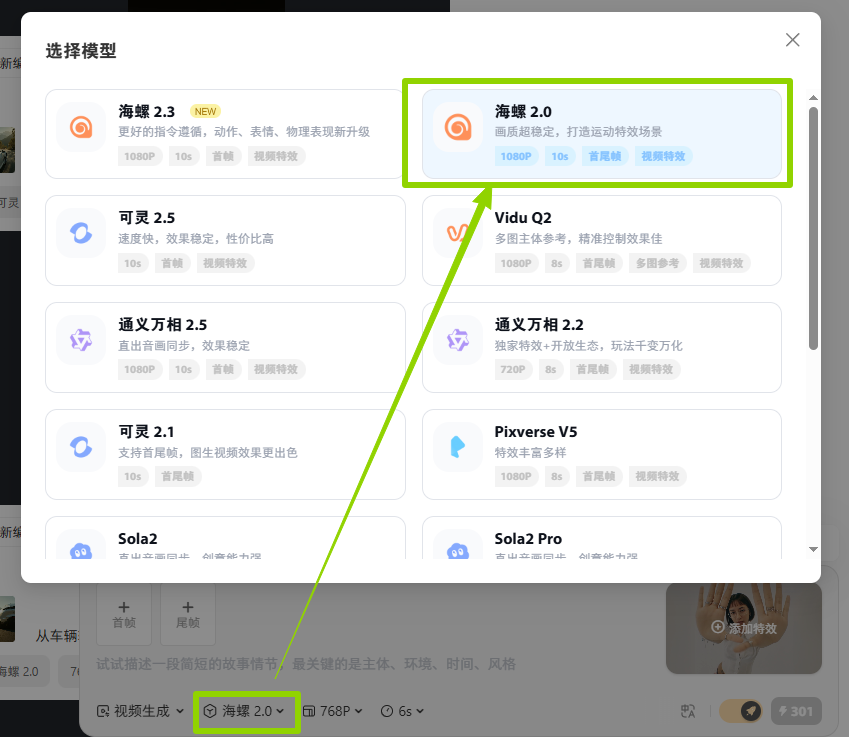Click the 首帧 add frame button
The height and width of the screenshot is (737, 849).
[x=124, y=613]
